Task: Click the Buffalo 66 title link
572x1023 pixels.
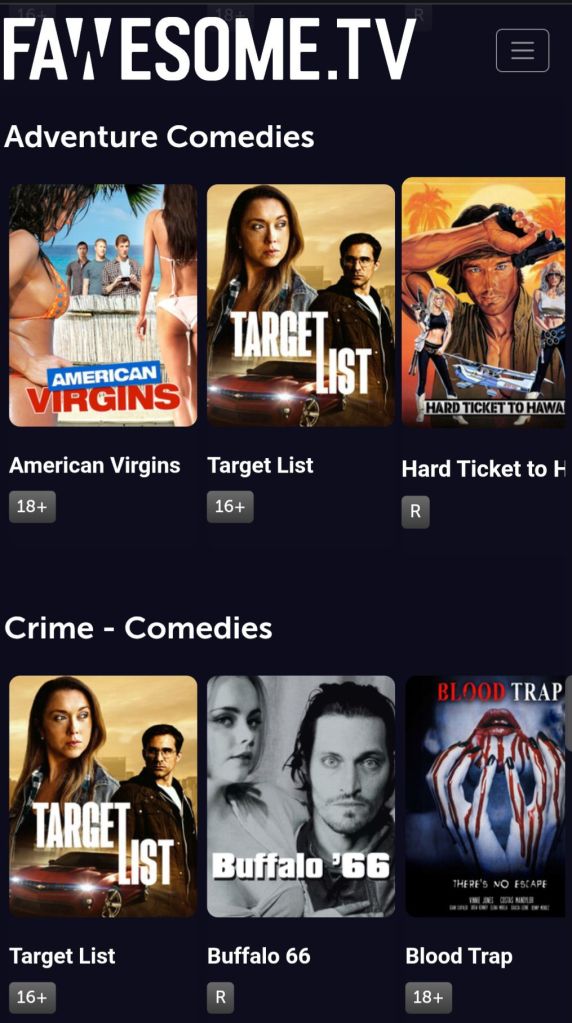Action: pyautogui.click(x=259, y=956)
